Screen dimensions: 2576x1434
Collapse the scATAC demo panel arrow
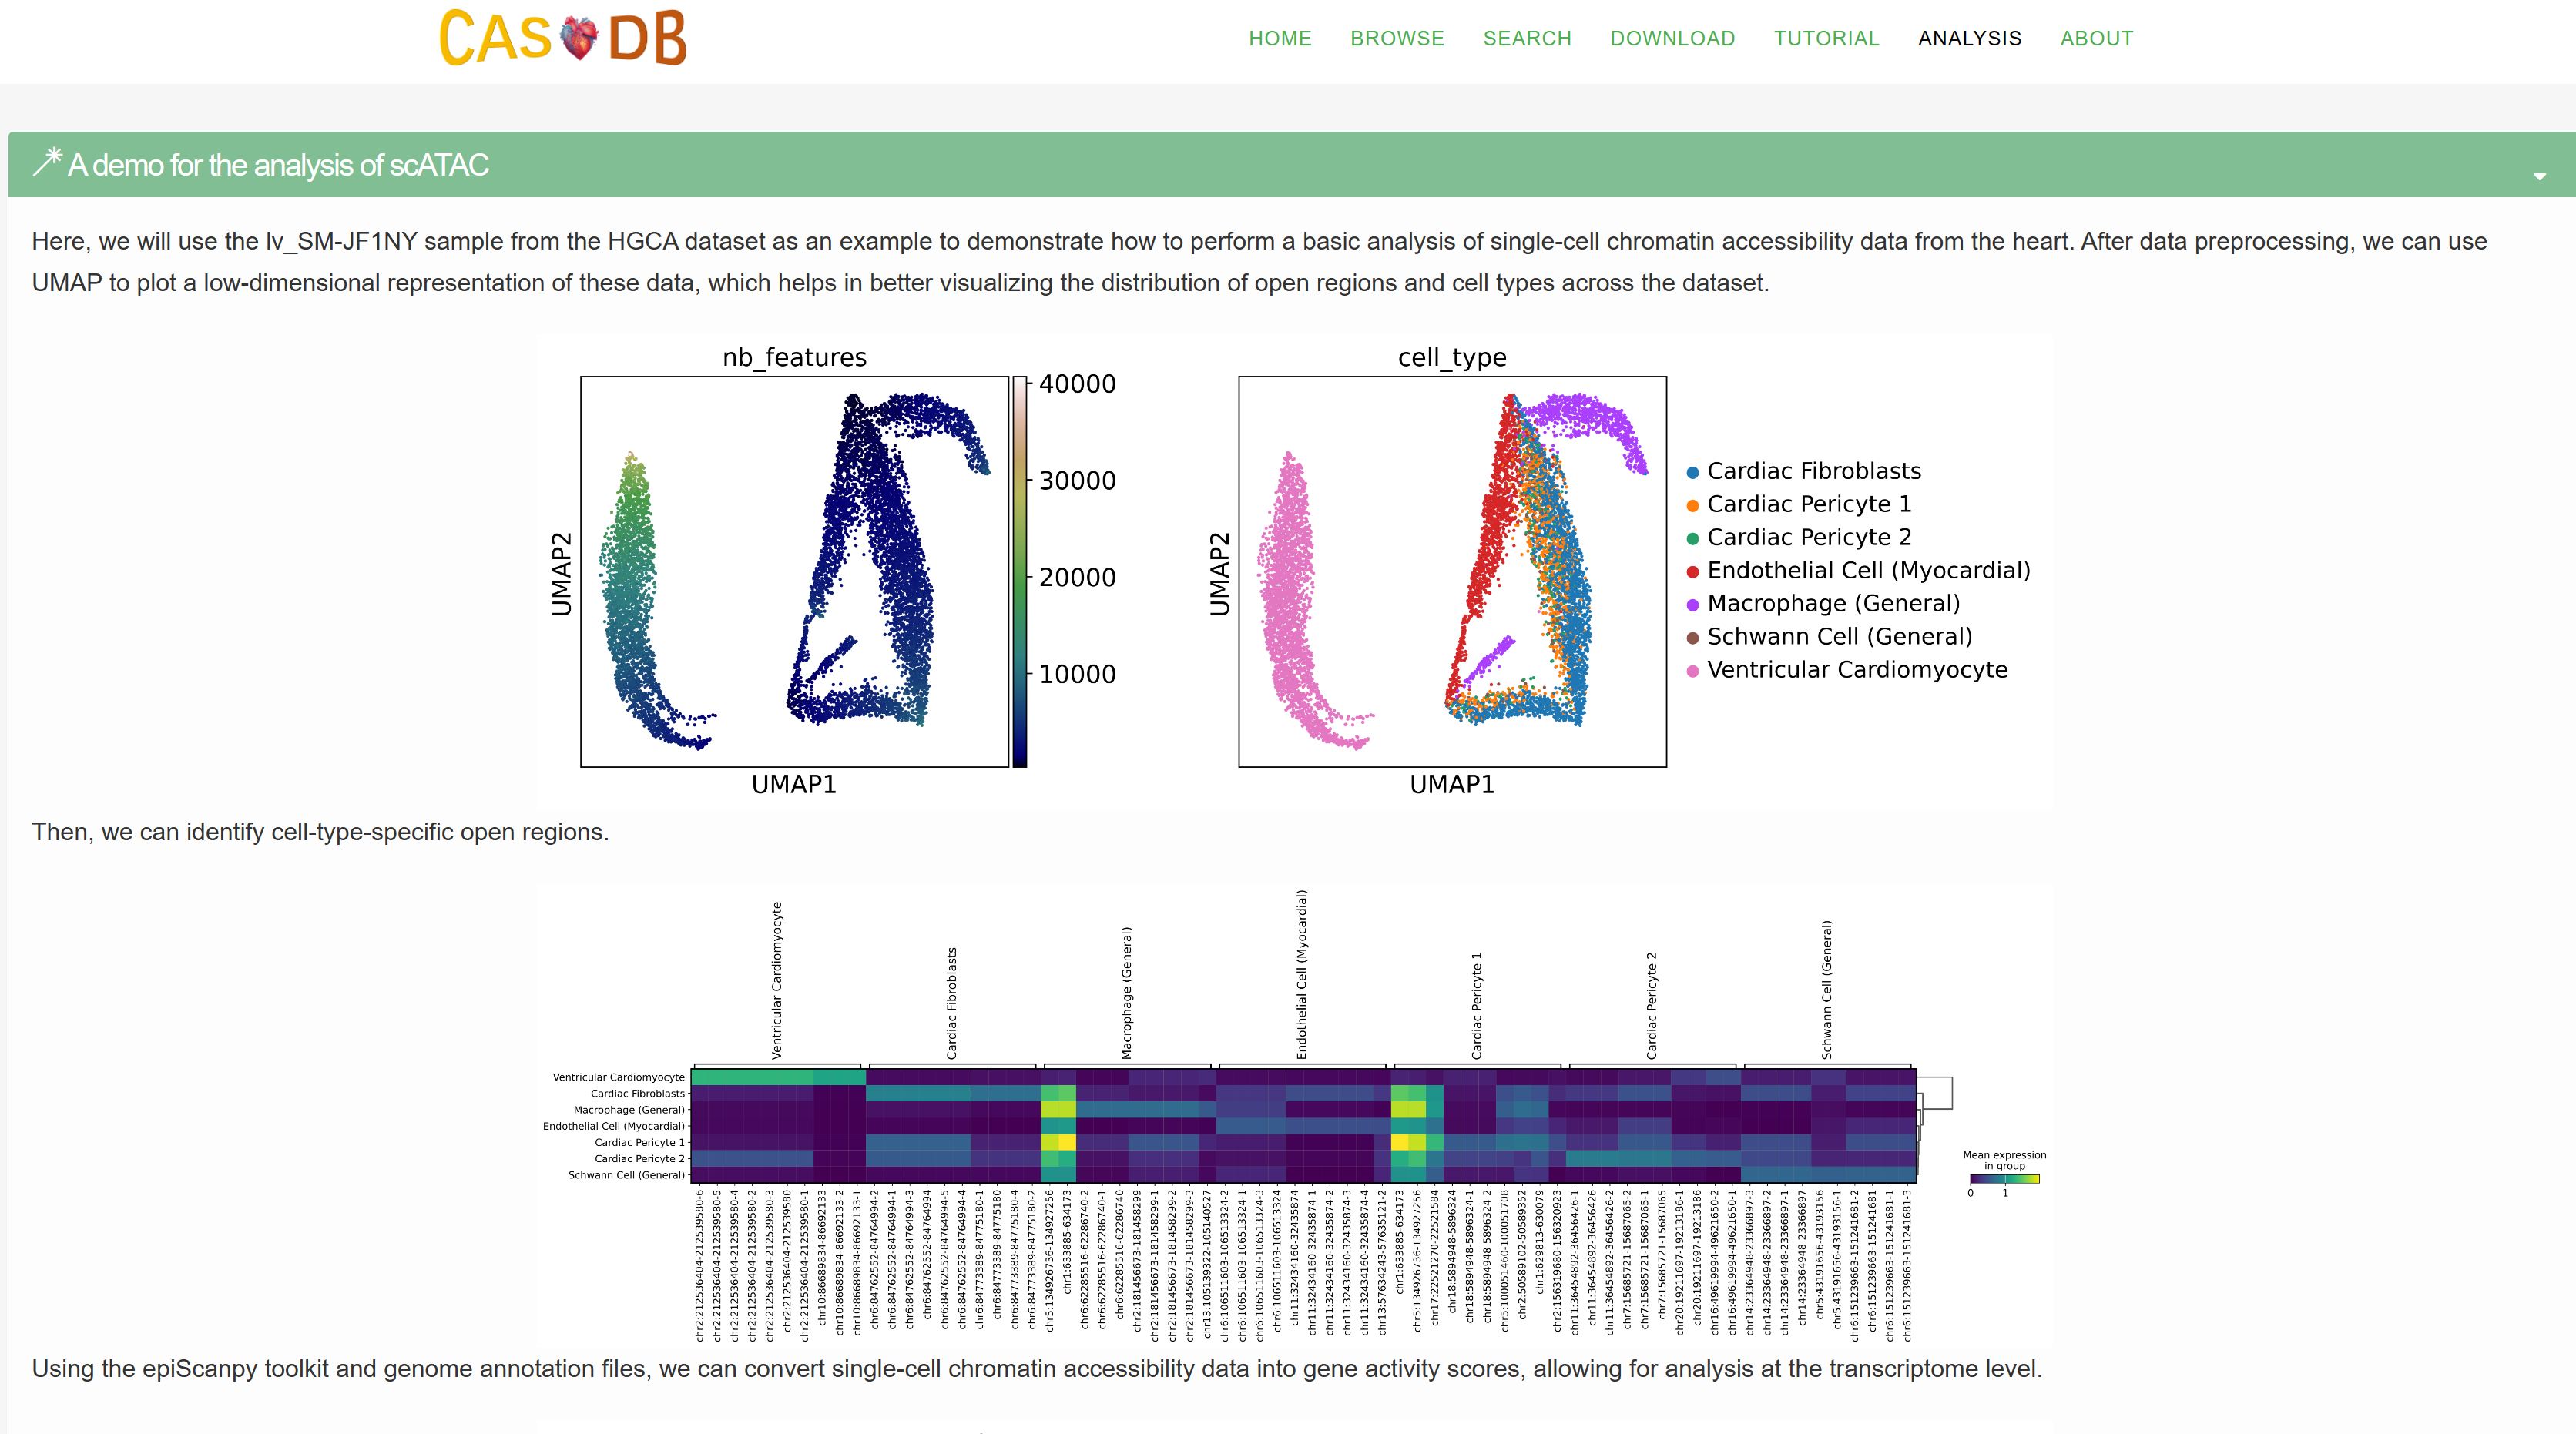[2538, 177]
